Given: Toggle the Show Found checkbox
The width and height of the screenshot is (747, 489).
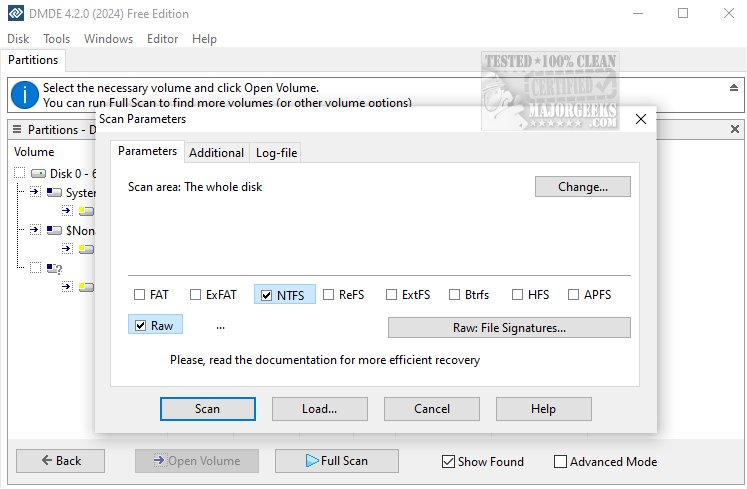Looking at the screenshot, I should point(448,461).
